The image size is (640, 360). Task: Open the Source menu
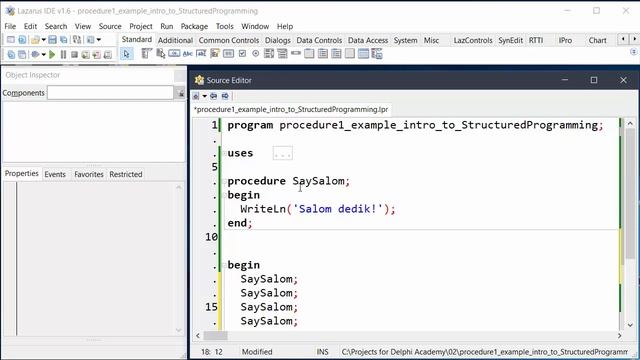pos(110,26)
